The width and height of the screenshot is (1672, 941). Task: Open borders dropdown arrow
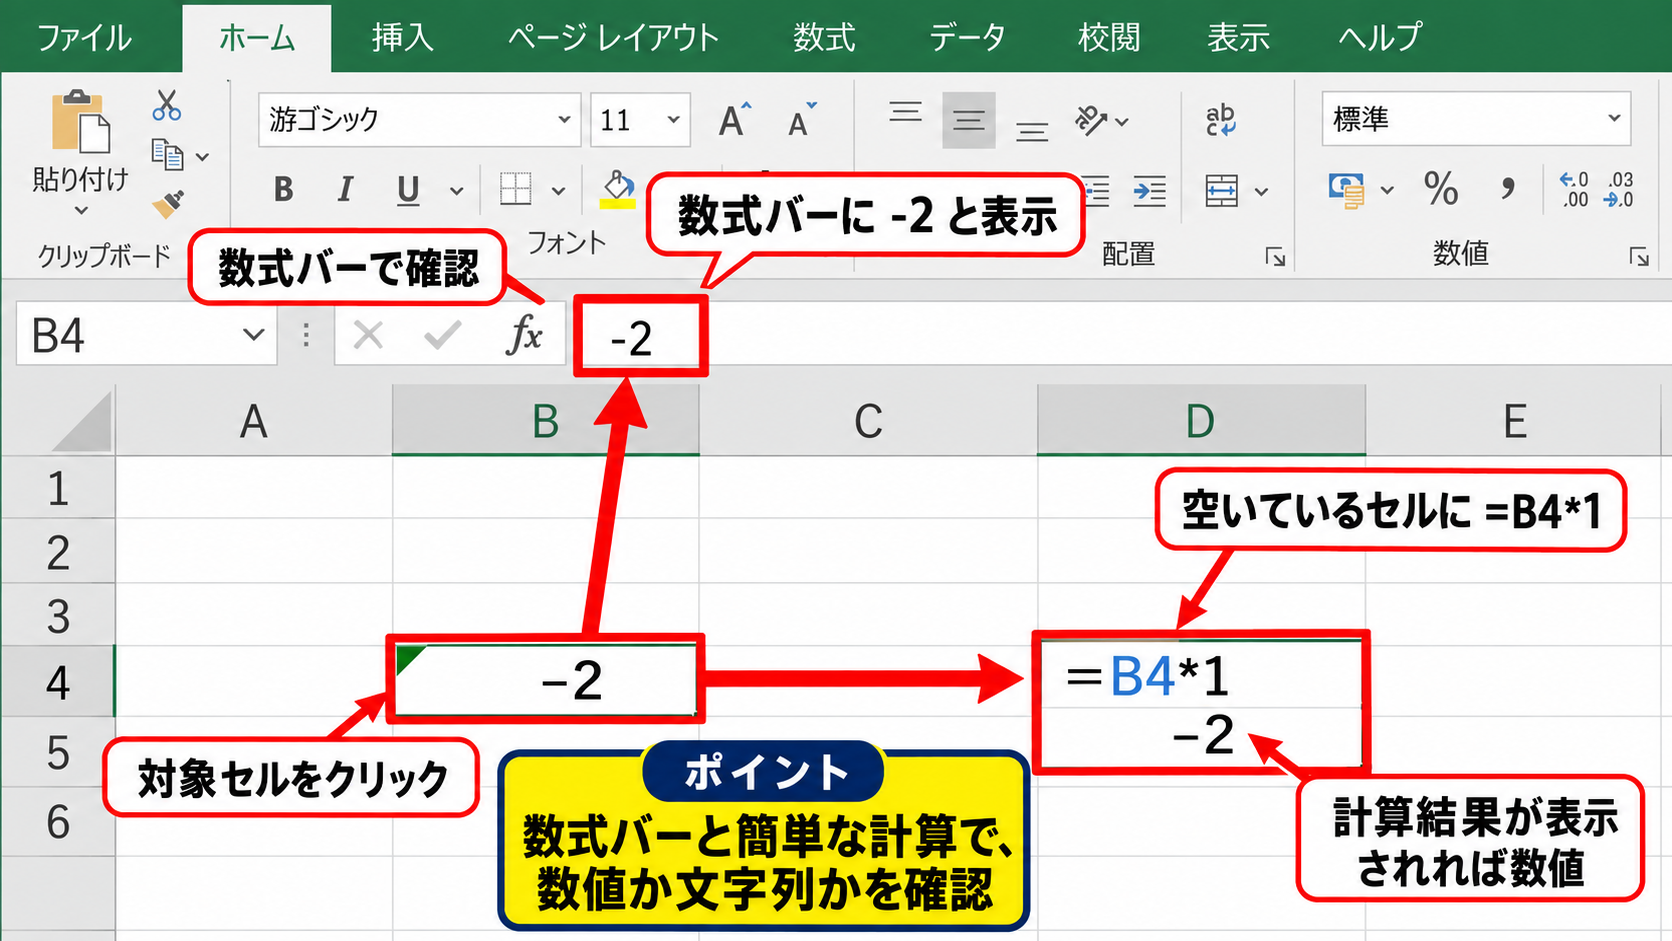(x=558, y=190)
